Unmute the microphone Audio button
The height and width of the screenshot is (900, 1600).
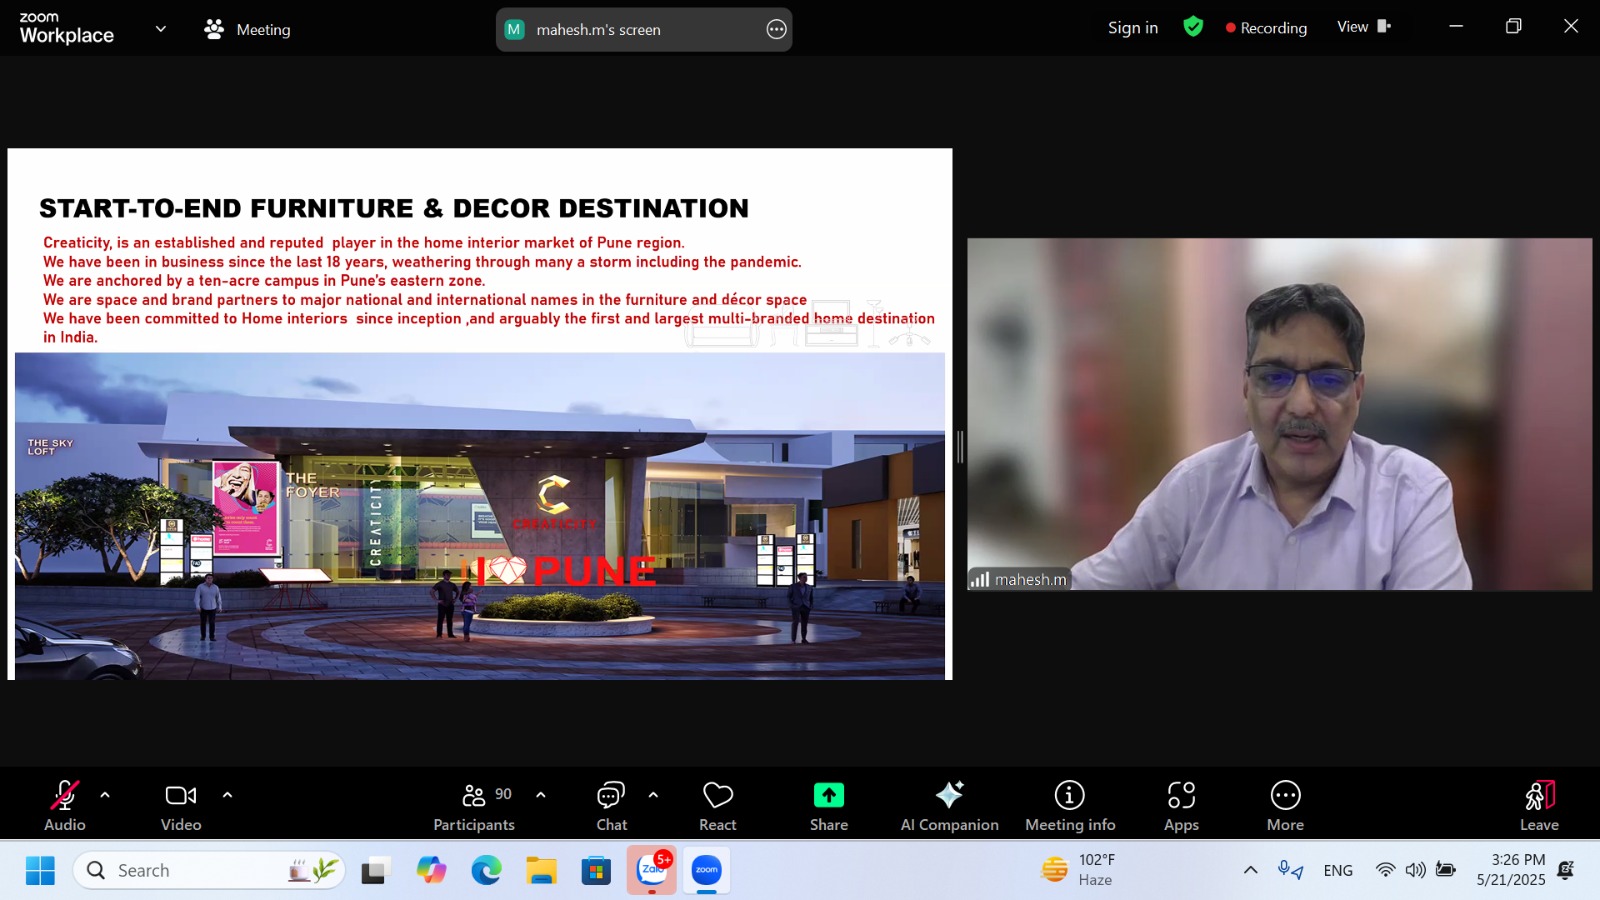64,805
